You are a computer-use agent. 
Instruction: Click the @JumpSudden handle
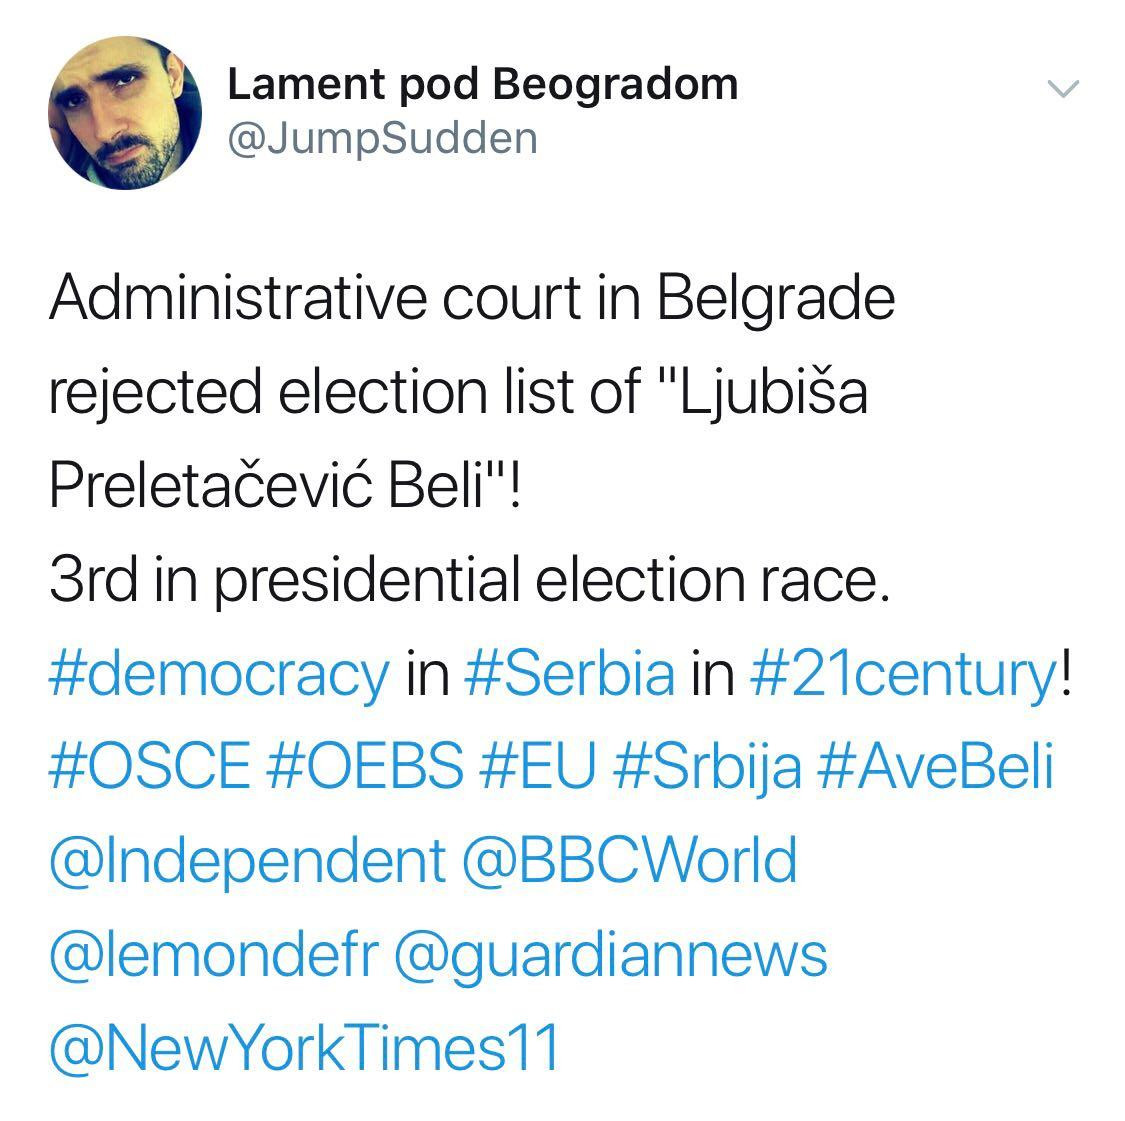click(x=382, y=138)
